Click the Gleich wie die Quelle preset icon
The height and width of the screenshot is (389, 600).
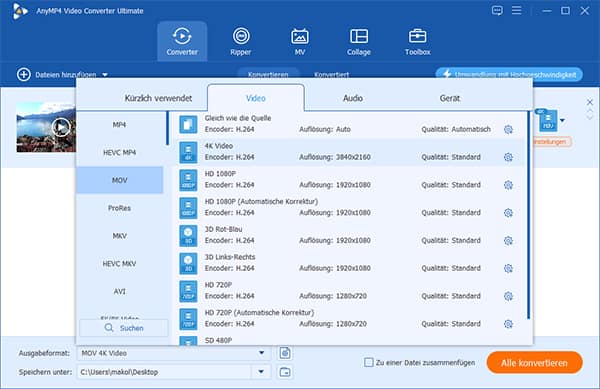pyautogui.click(x=188, y=124)
